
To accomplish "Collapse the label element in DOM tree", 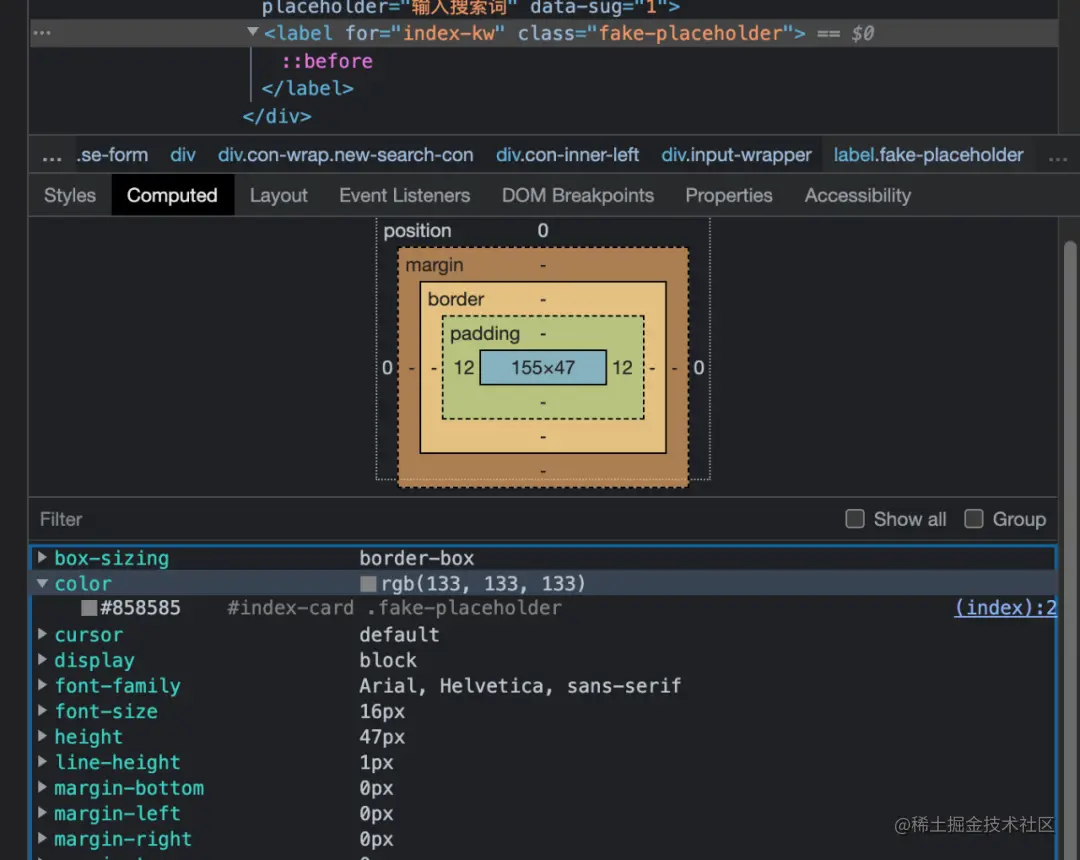I will [253, 32].
